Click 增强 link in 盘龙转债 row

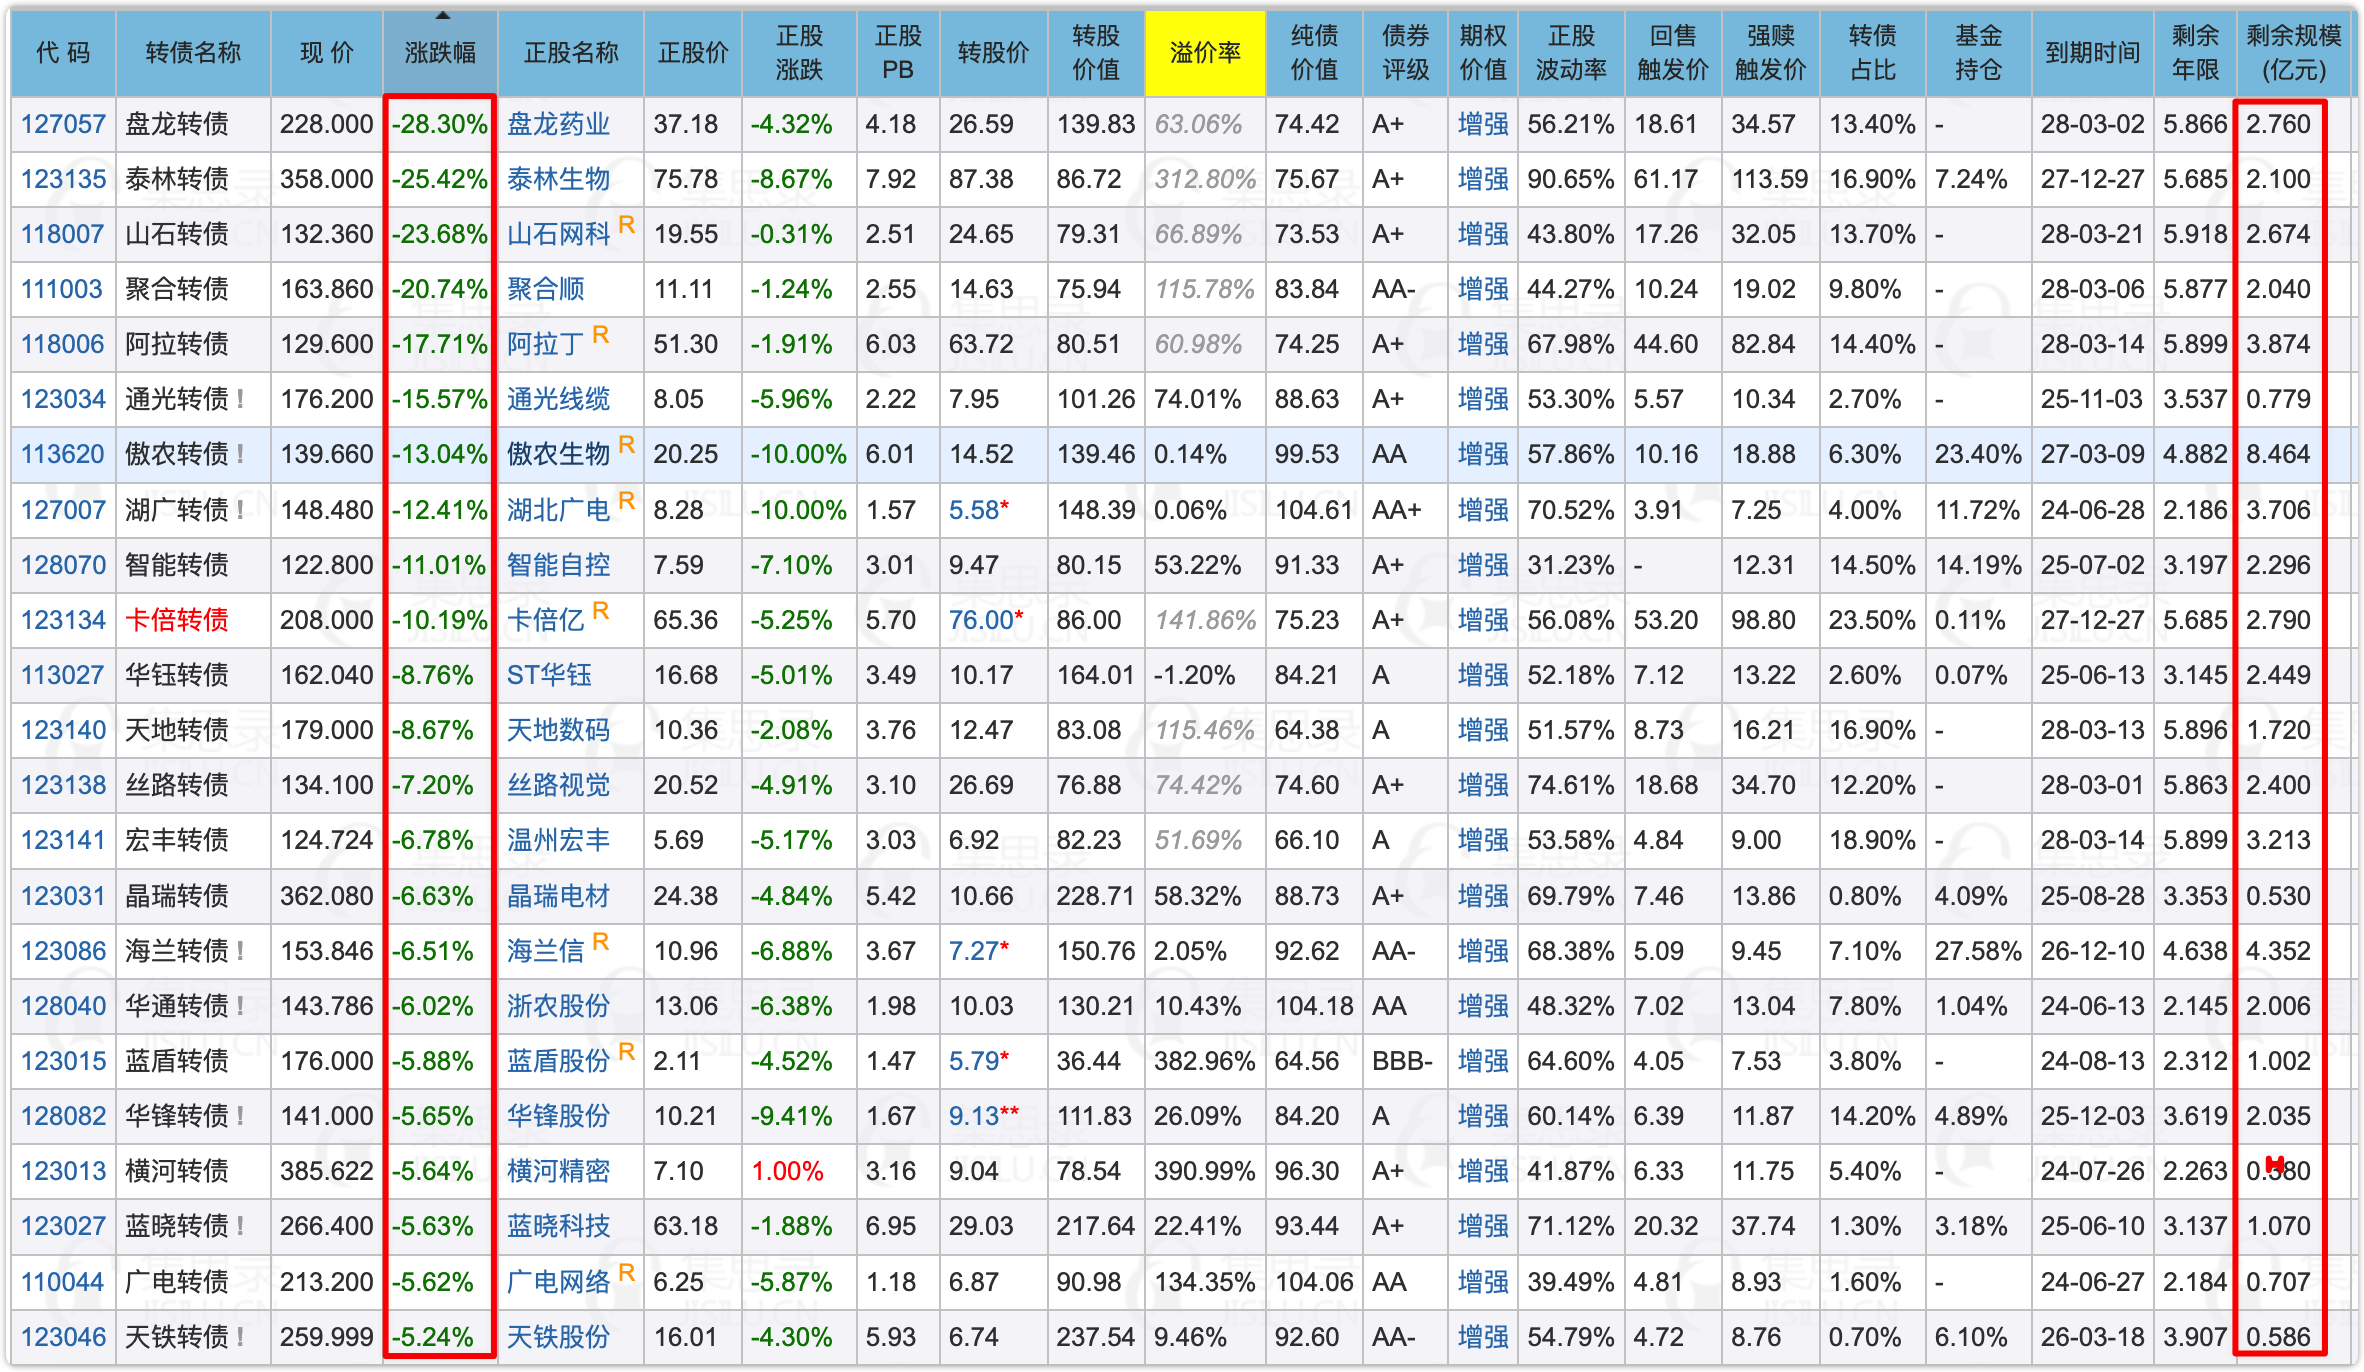tap(1482, 124)
